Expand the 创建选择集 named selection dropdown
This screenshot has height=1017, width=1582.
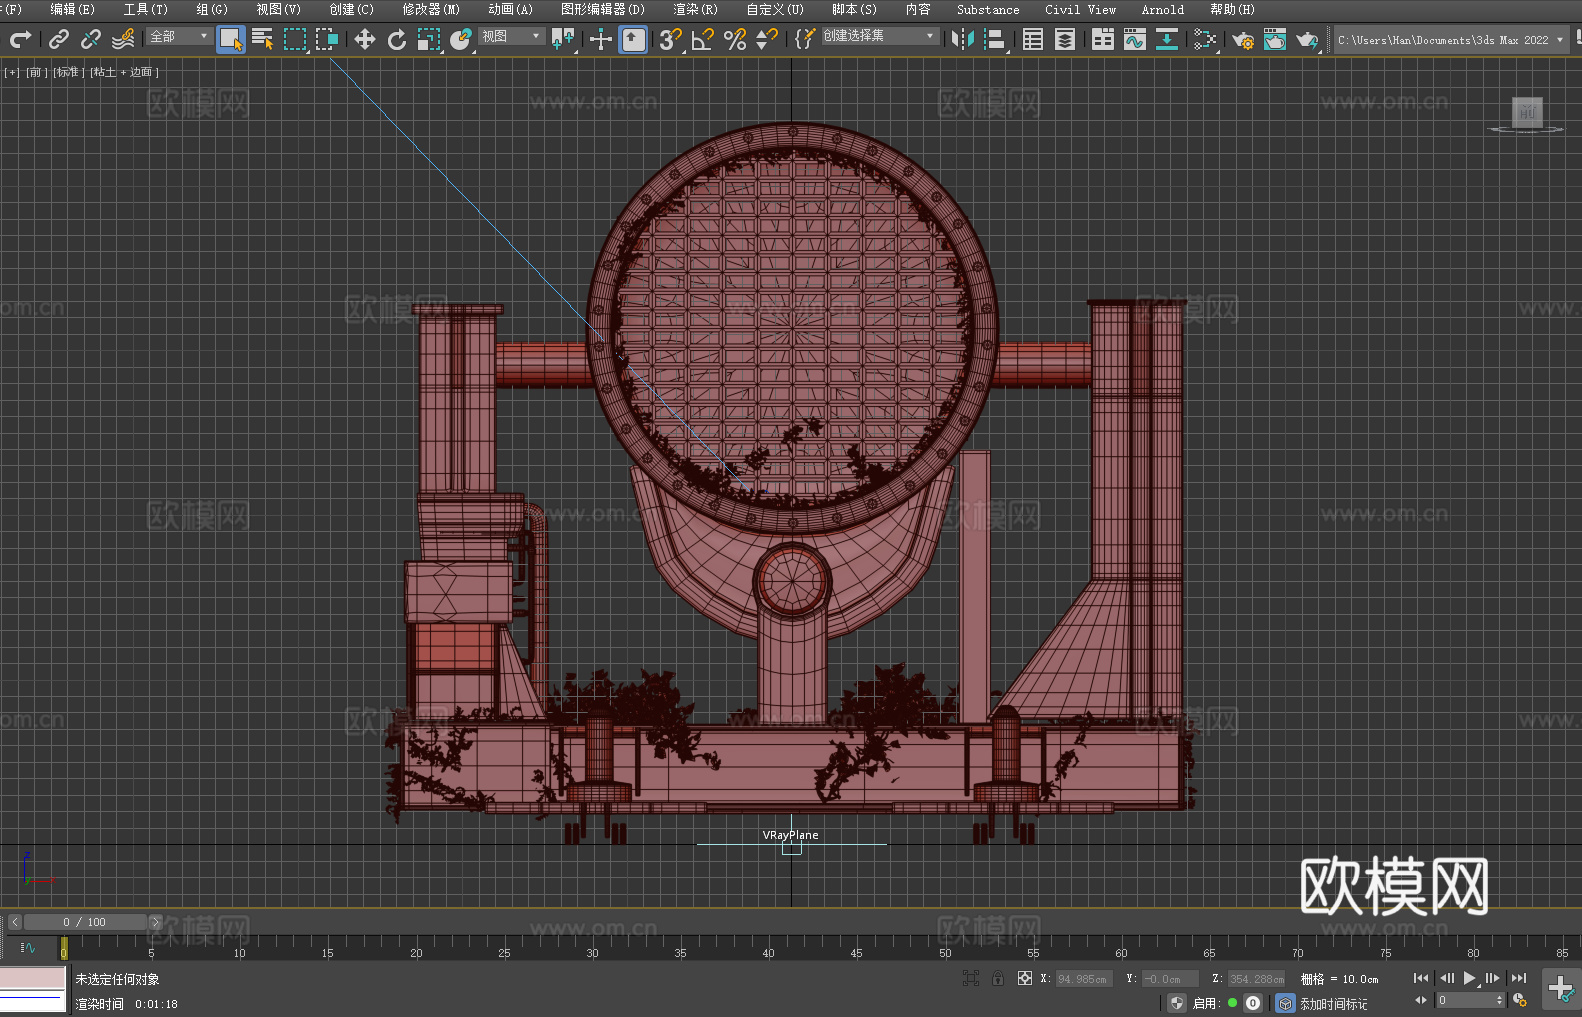coord(880,36)
